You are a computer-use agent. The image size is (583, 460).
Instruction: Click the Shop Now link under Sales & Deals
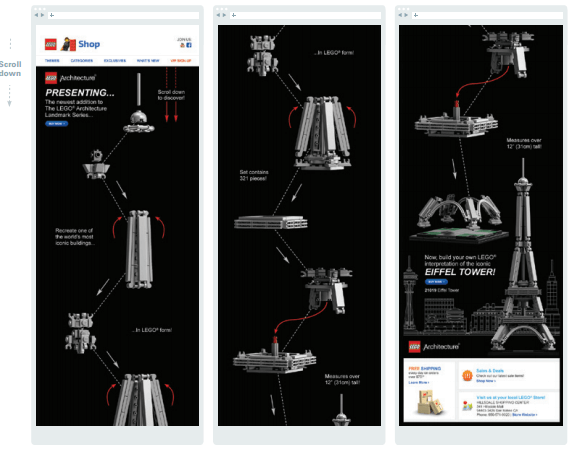[486, 381]
